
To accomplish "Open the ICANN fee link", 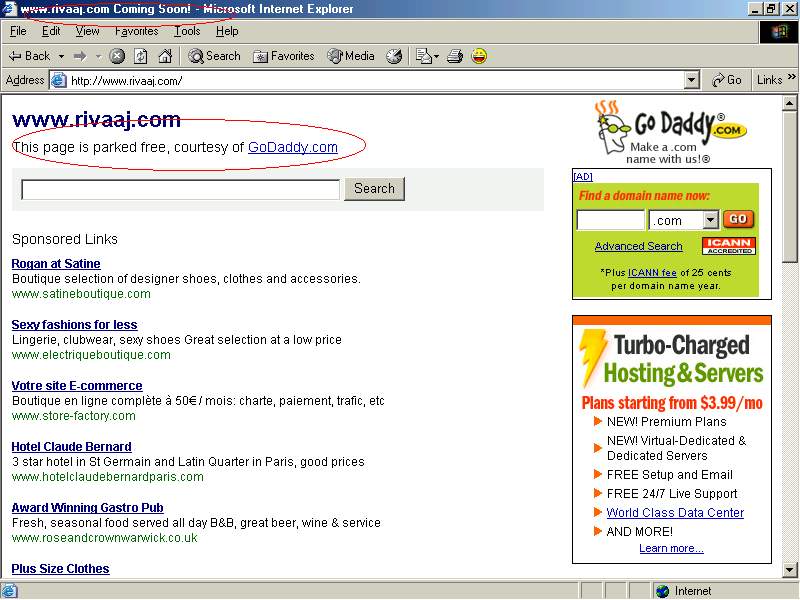I will [x=652, y=273].
